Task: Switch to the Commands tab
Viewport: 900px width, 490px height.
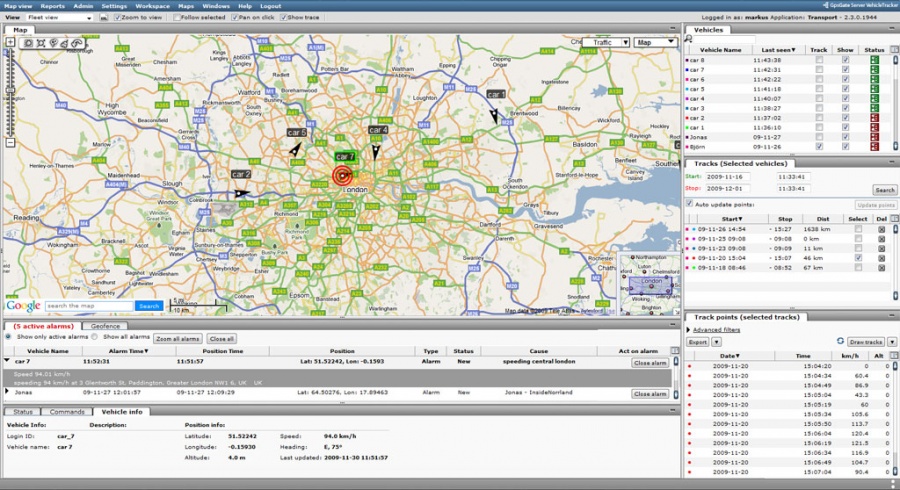Action: pyautogui.click(x=67, y=412)
